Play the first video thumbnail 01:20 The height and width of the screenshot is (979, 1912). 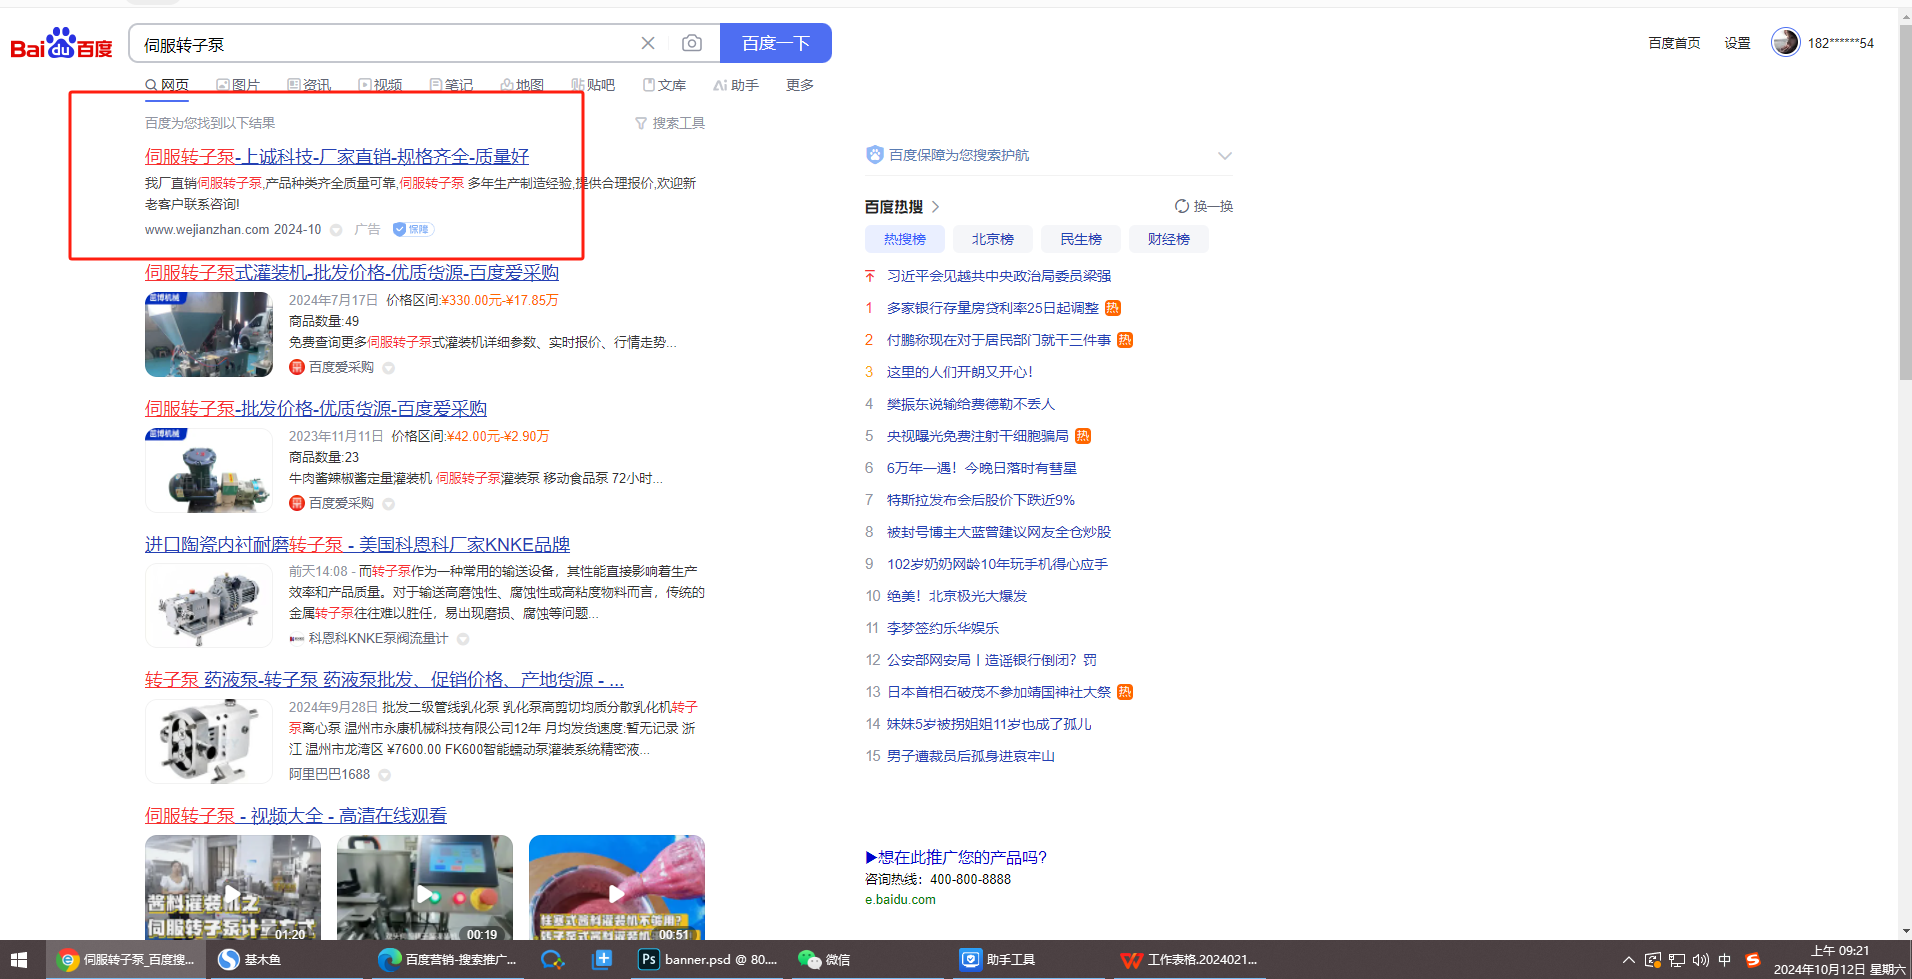[232, 890]
